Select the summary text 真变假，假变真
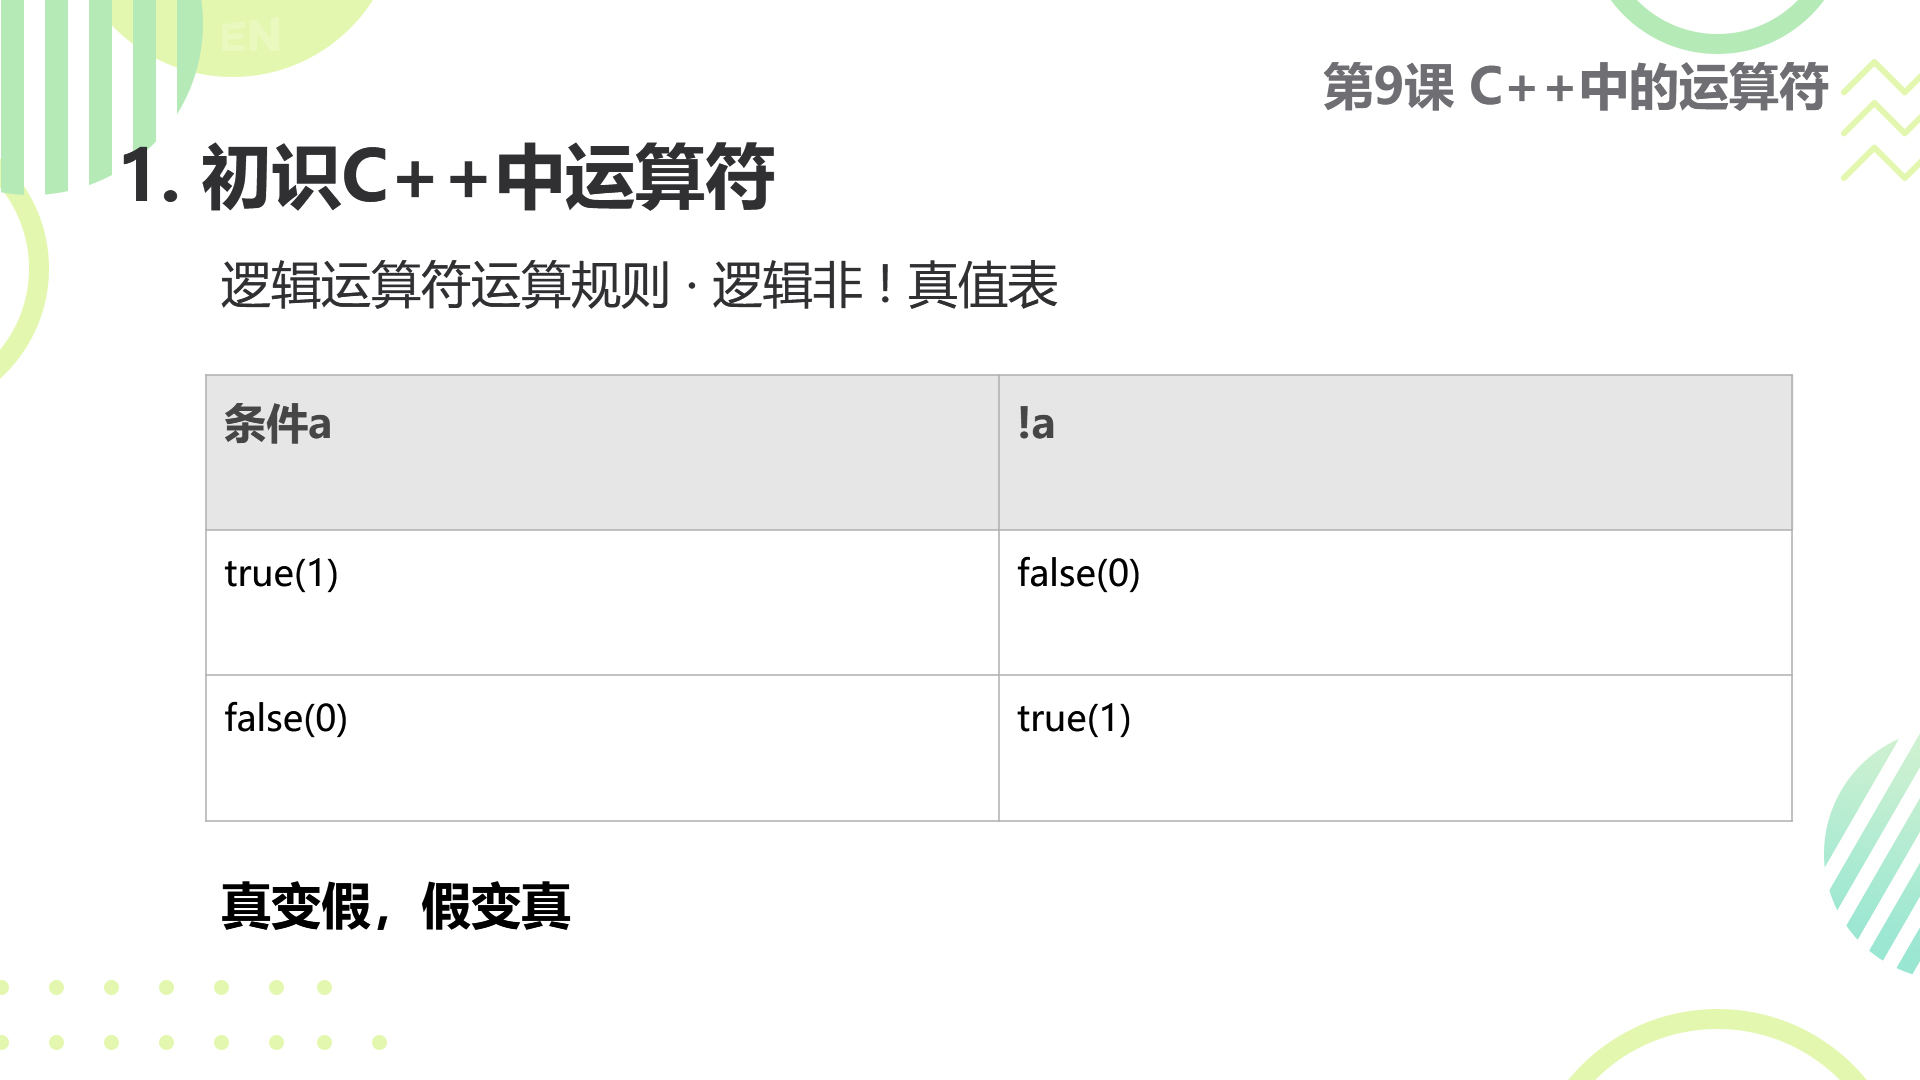 tap(396, 907)
